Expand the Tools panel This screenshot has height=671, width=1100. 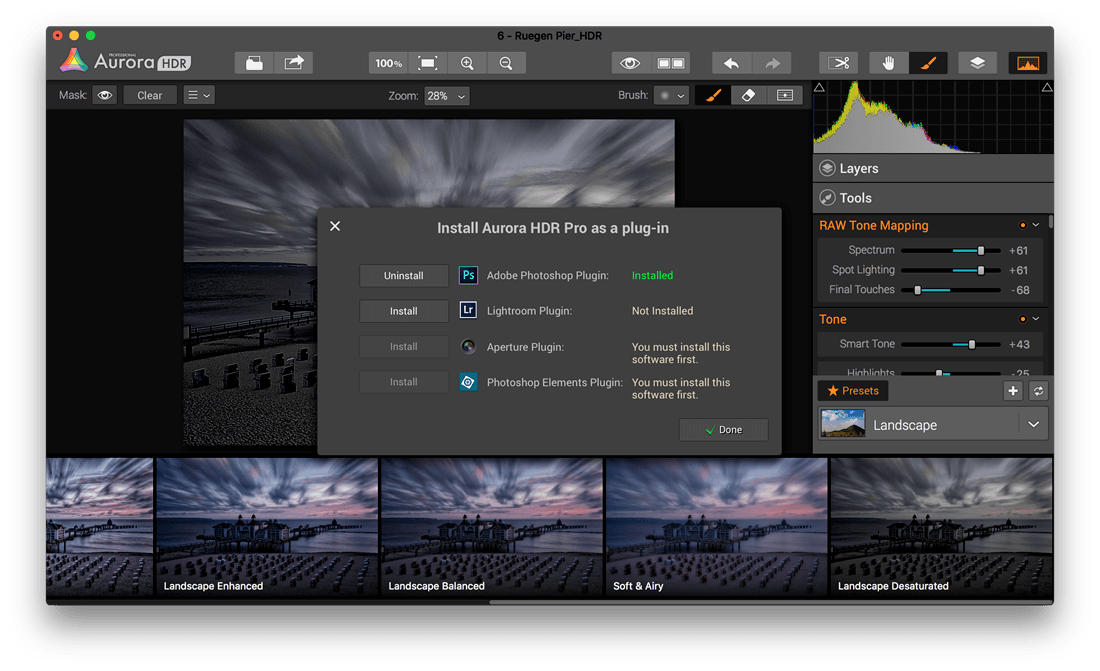pyautogui.click(x=933, y=198)
